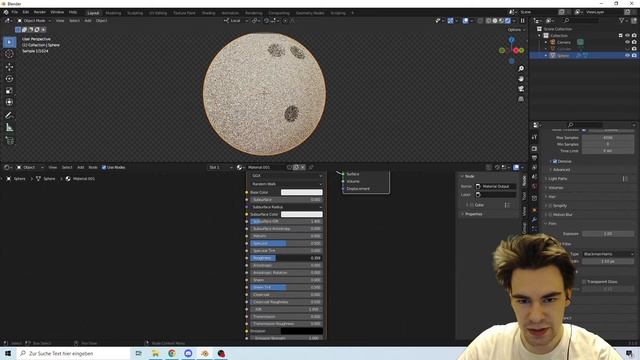Click the blue Z axis on the navigation gizmo
Image resolution: width=640 pixels, height=360 pixels.
511,40
